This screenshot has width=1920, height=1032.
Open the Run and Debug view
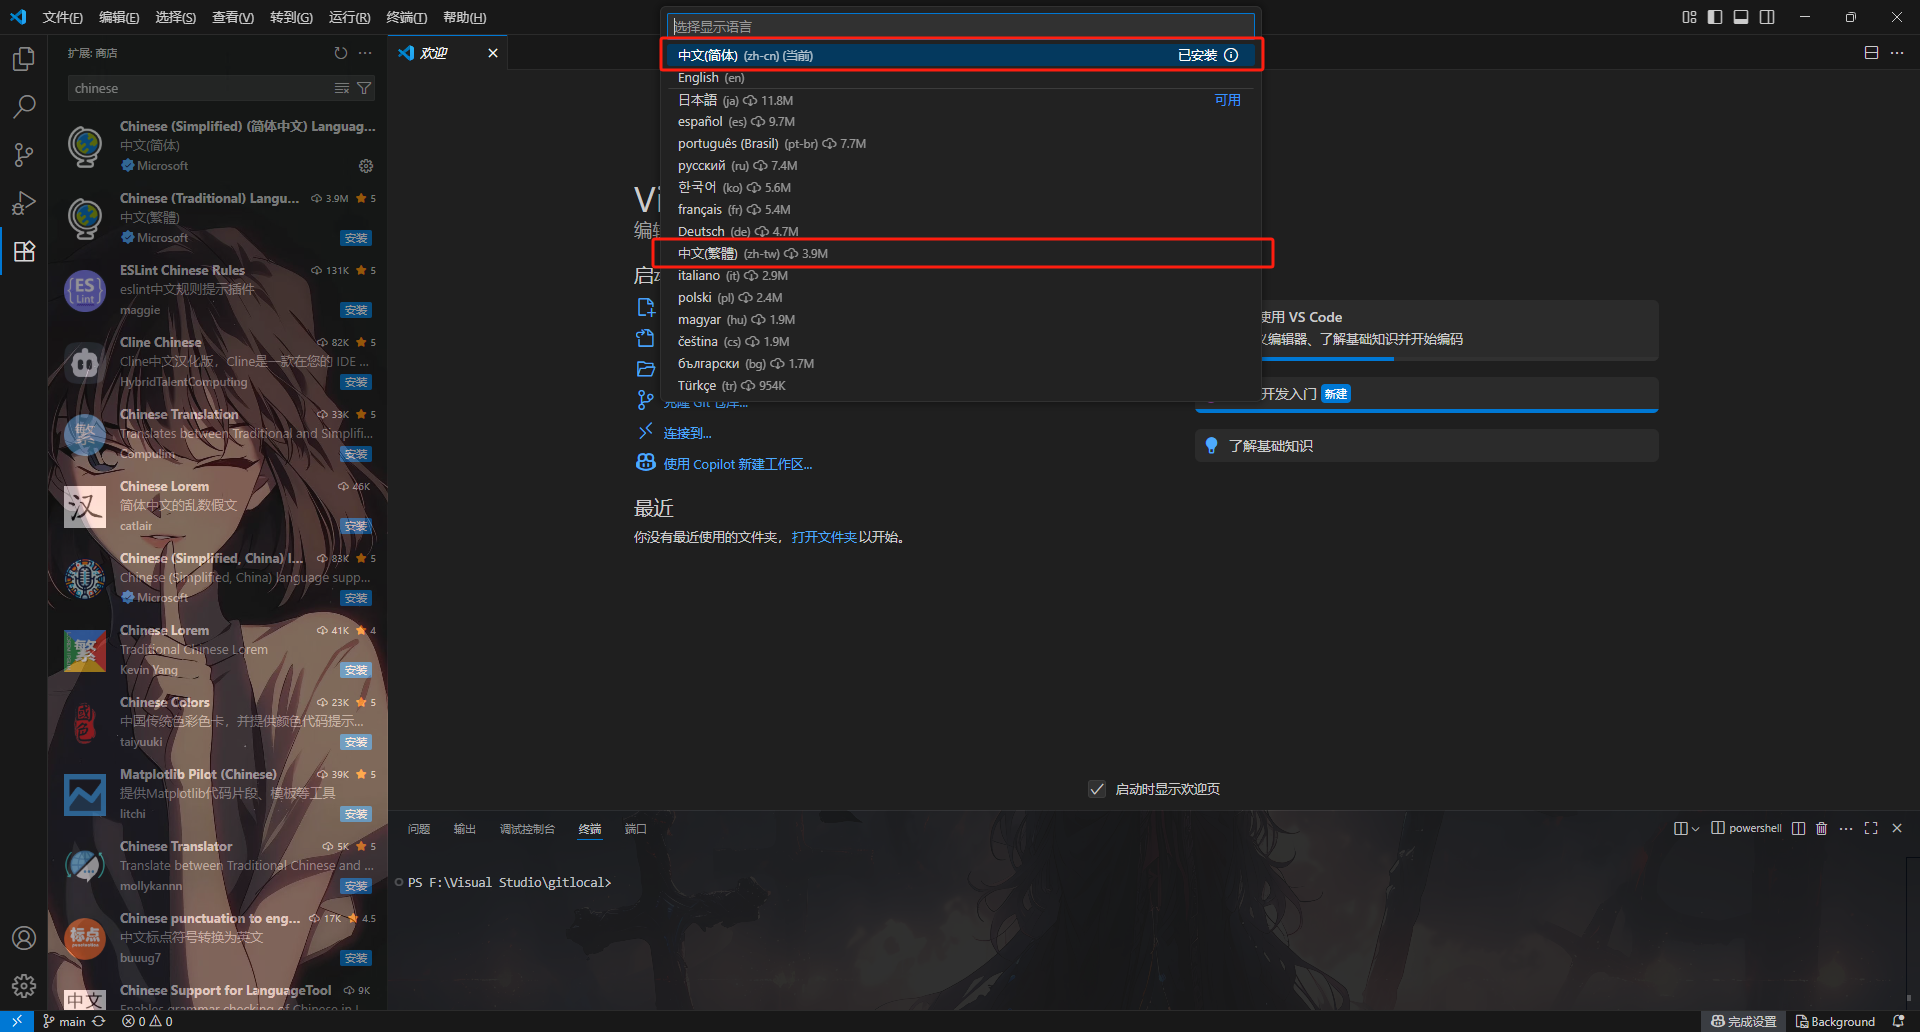[x=24, y=203]
